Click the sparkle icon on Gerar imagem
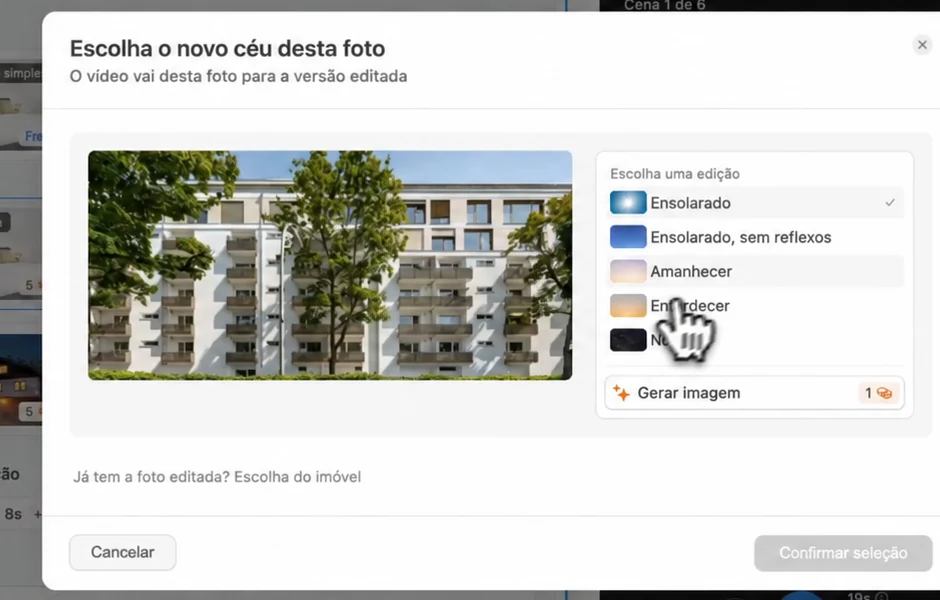Viewport: 940px width, 600px height. coord(621,393)
